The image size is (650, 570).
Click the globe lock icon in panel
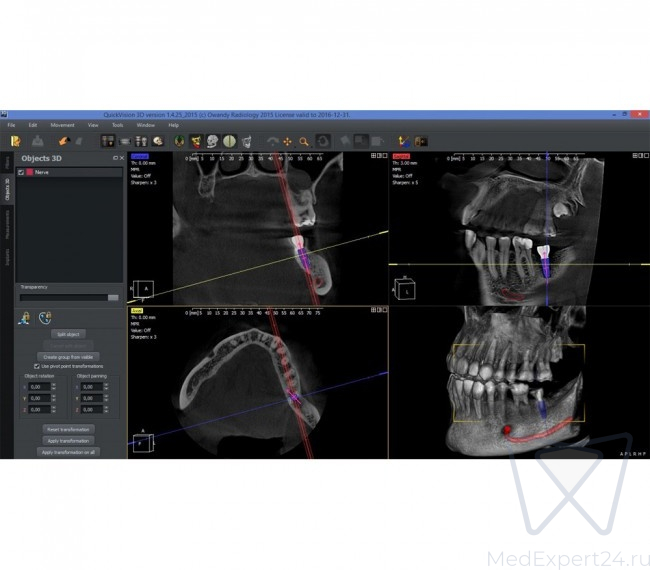point(45,317)
